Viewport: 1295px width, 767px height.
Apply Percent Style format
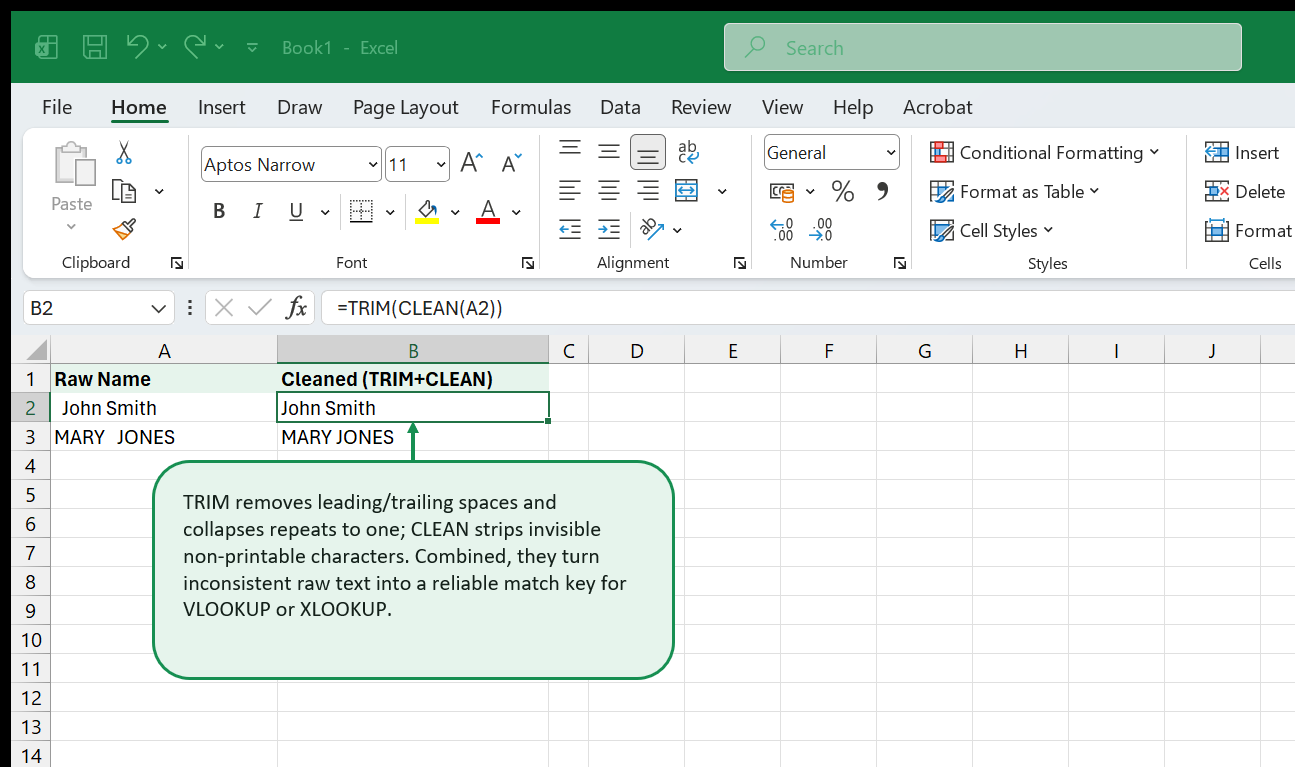(x=843, y=191)
